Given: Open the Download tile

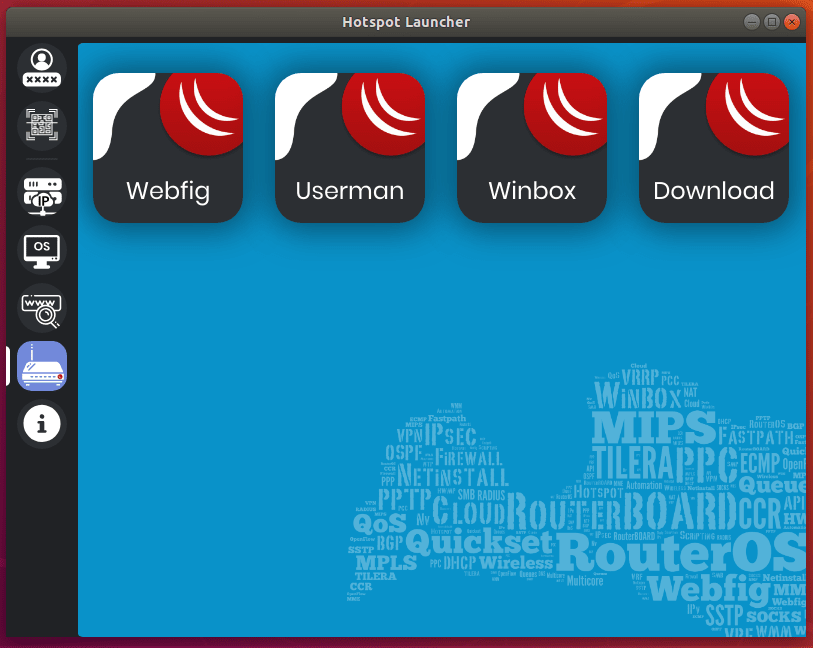Looking at the screenshot, I should pos(714,148).
